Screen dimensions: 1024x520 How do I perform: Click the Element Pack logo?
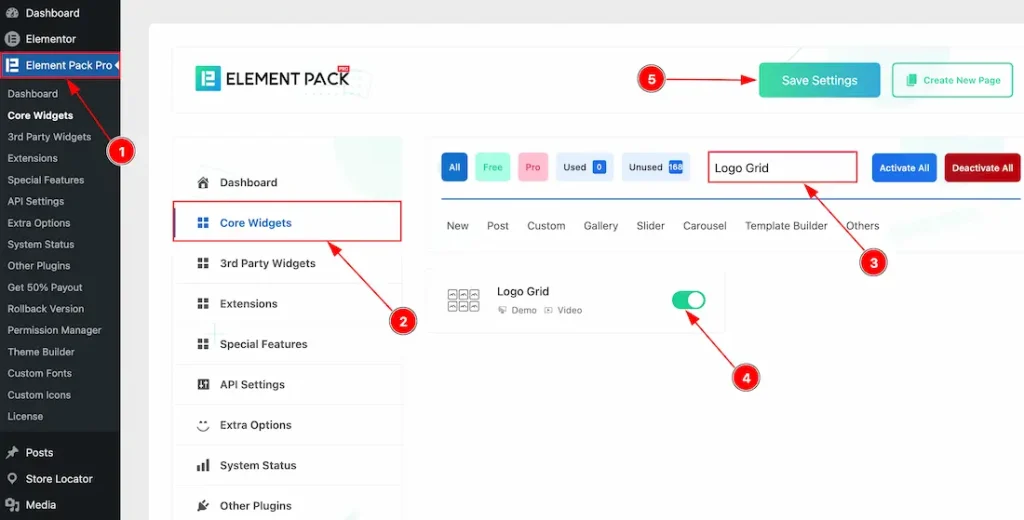click(x=273, y=78)
